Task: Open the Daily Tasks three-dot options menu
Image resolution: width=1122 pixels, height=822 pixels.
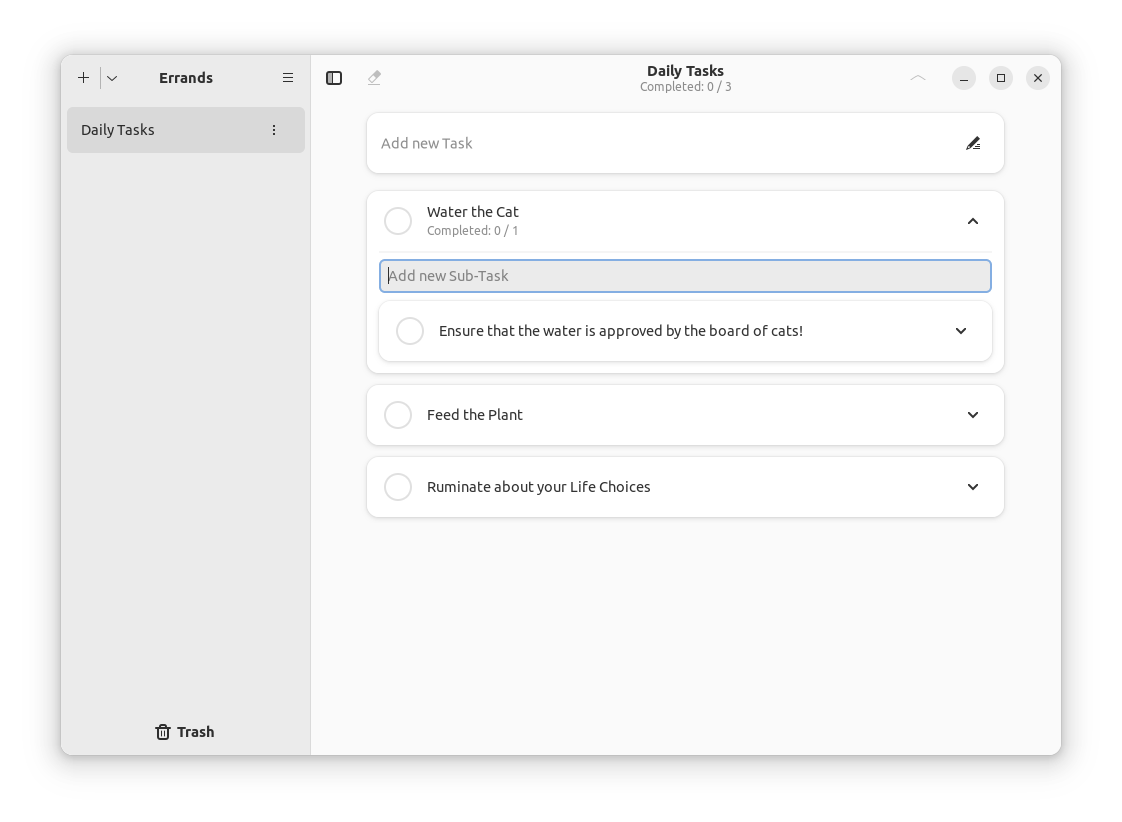Action: click(x=273, y=130)
